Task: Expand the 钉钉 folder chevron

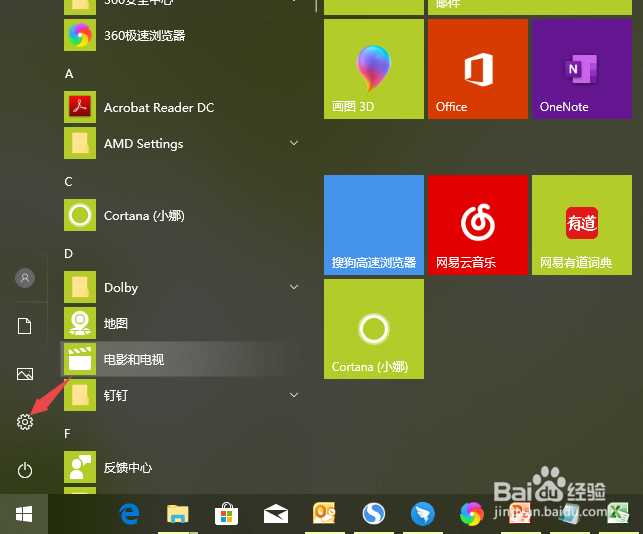Action: coord(294,395)
